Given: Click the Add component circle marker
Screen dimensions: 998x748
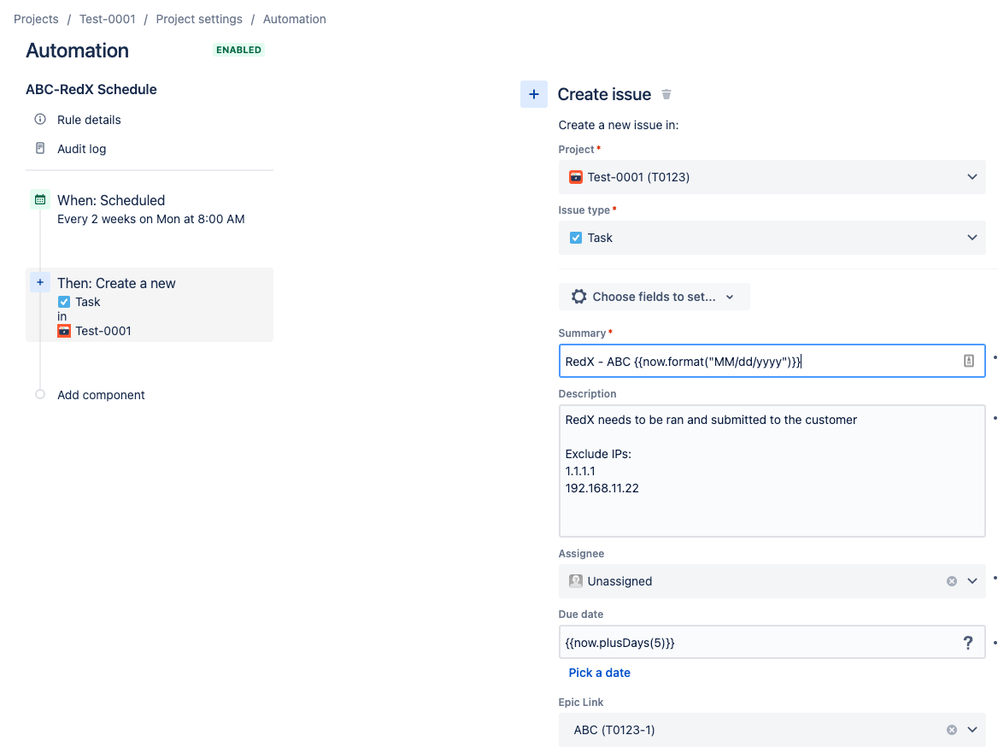Looking at the screenshot, I should [40, 395].
